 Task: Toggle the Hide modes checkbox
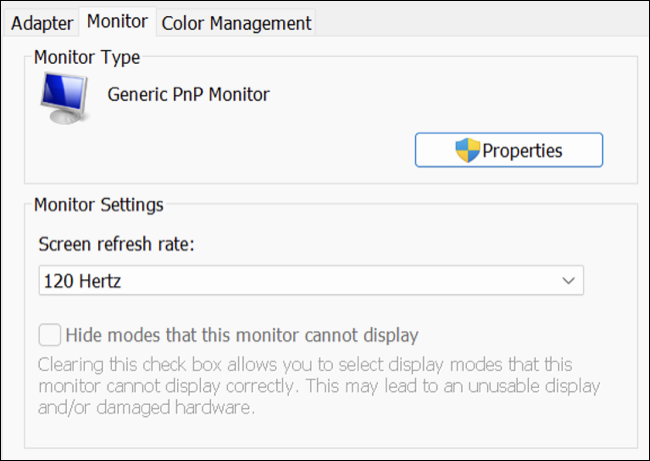click(x=49, y=334)
